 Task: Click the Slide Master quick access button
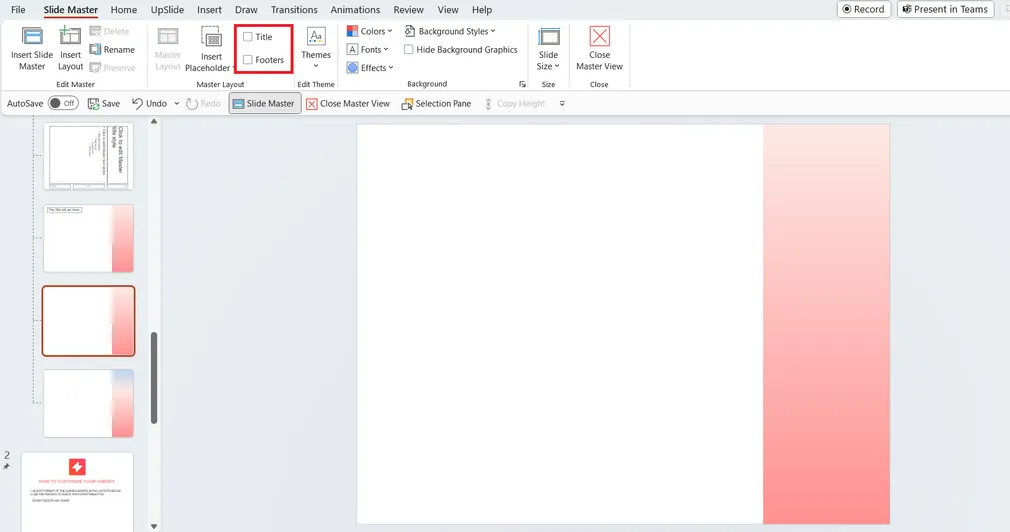point(265,103)
